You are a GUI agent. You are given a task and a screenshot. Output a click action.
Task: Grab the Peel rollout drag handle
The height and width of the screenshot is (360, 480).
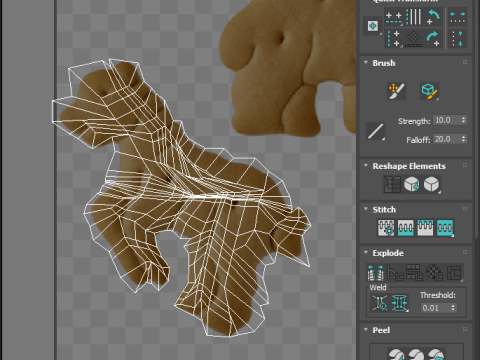(x=465, y=329)
